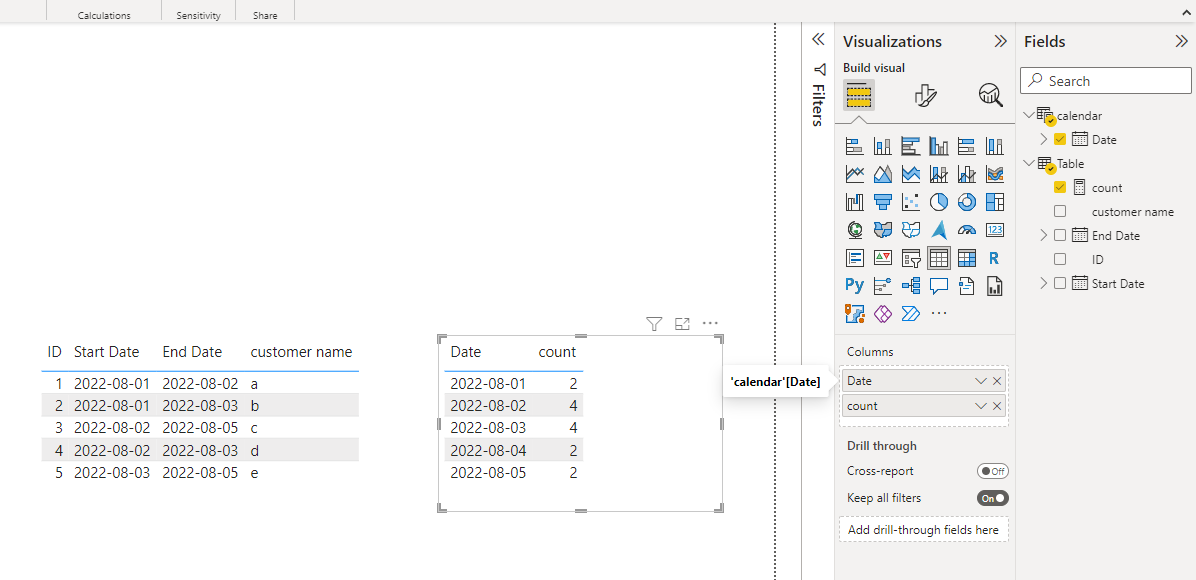Pick the Ribbon chart visual
The height and width of the screenshot is (580, 1196).
tap(995, 174)
